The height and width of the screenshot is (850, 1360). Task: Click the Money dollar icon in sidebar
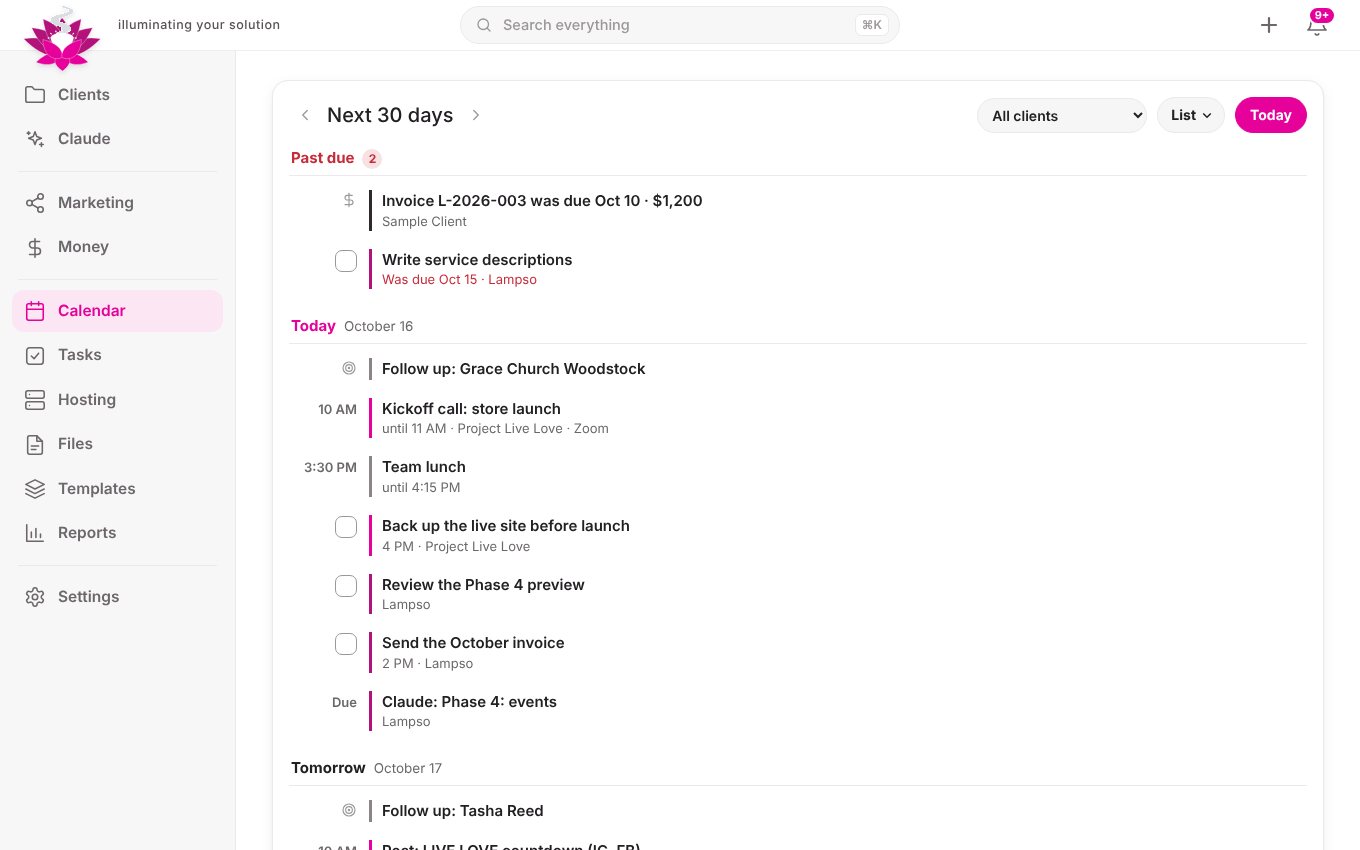coord(35,247)
